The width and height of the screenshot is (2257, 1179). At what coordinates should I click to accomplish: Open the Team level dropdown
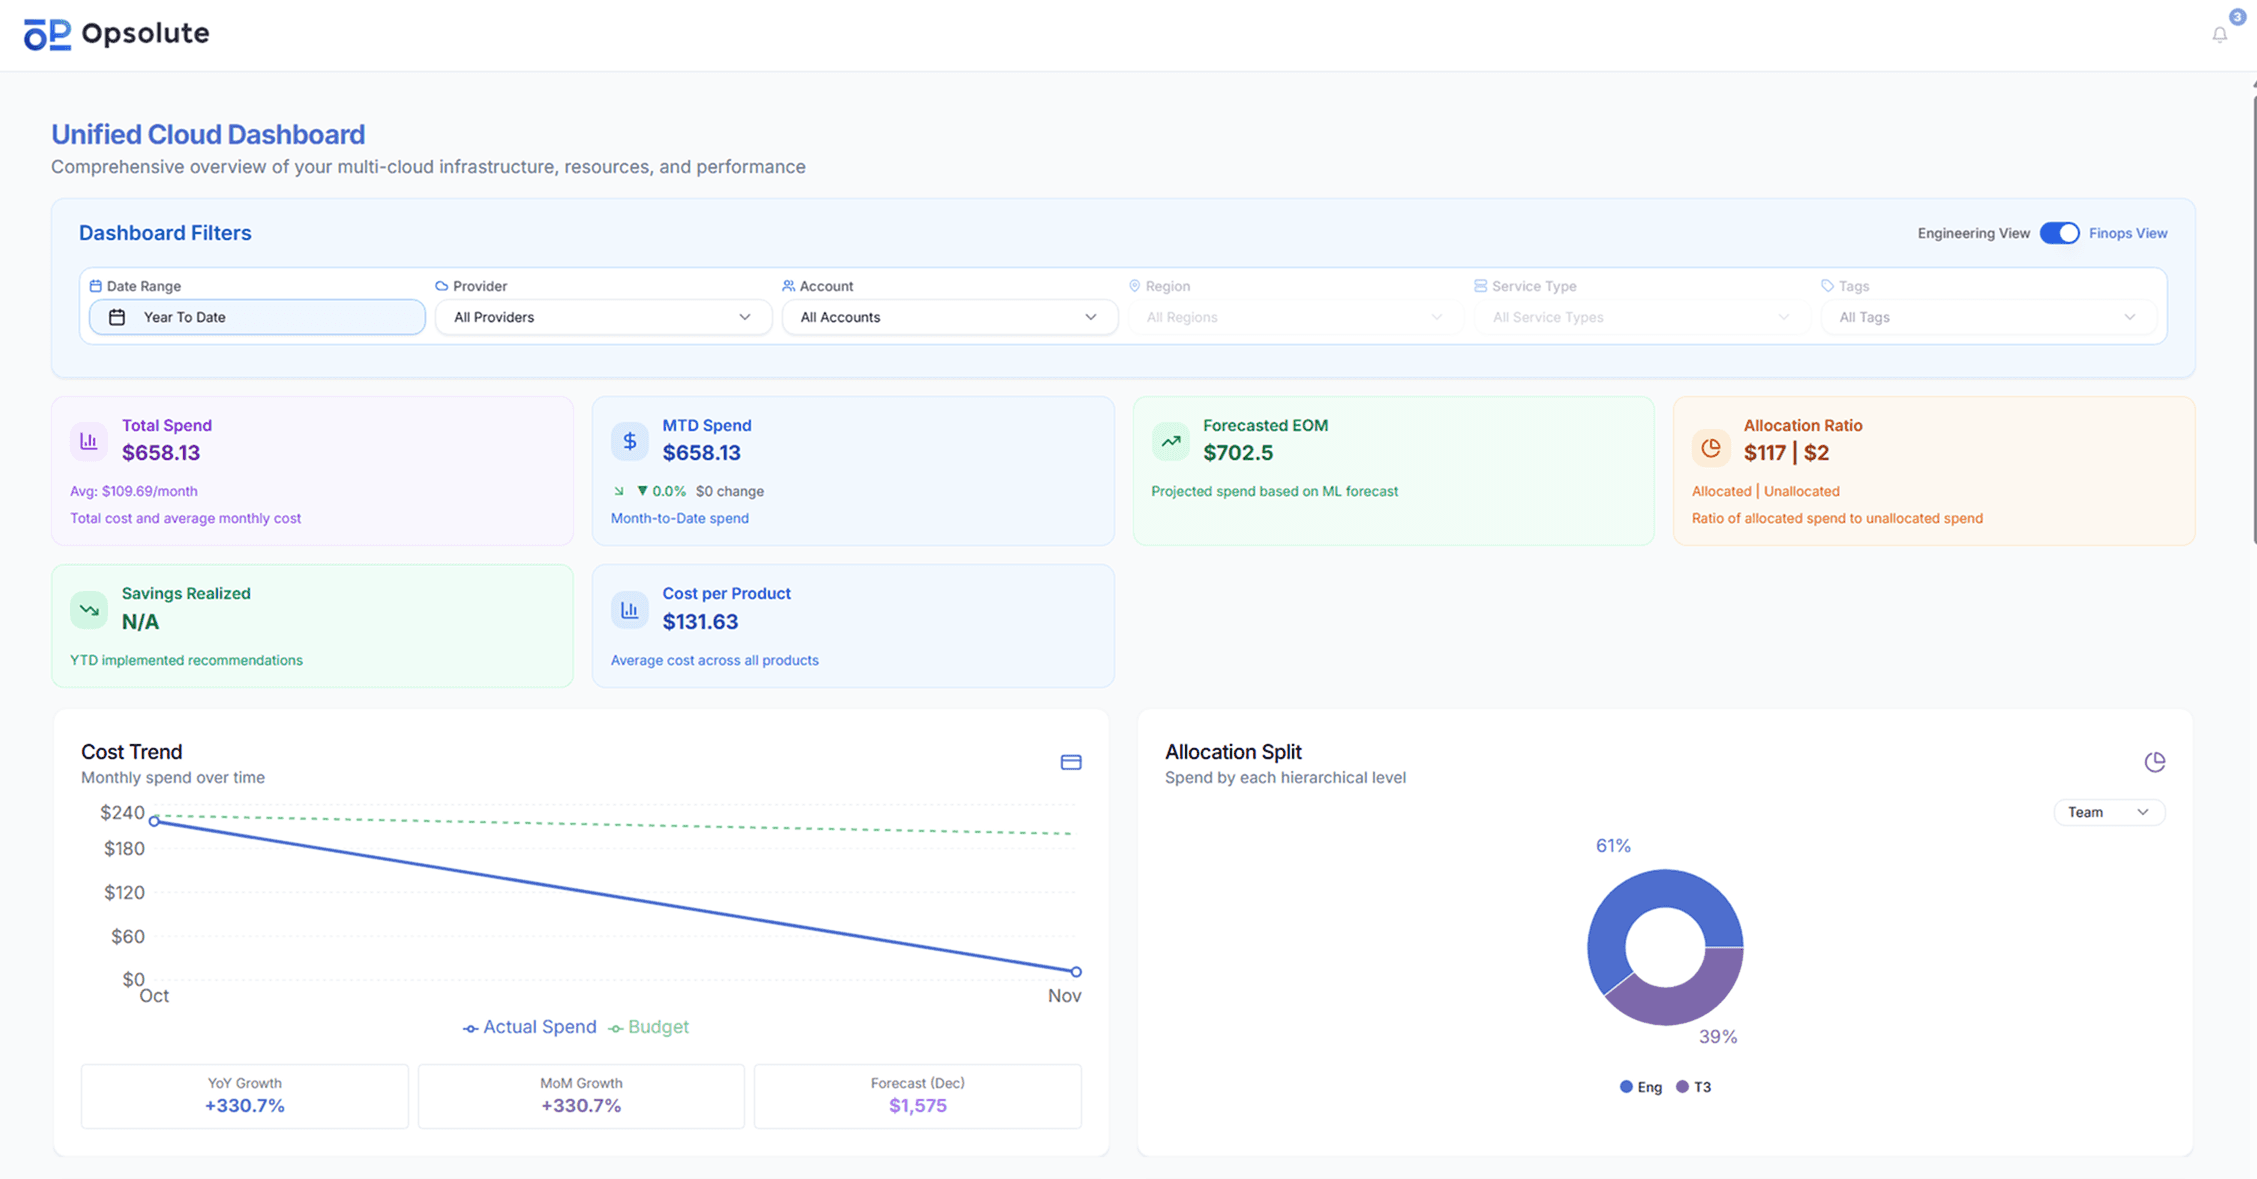[x=2108, y=812]
